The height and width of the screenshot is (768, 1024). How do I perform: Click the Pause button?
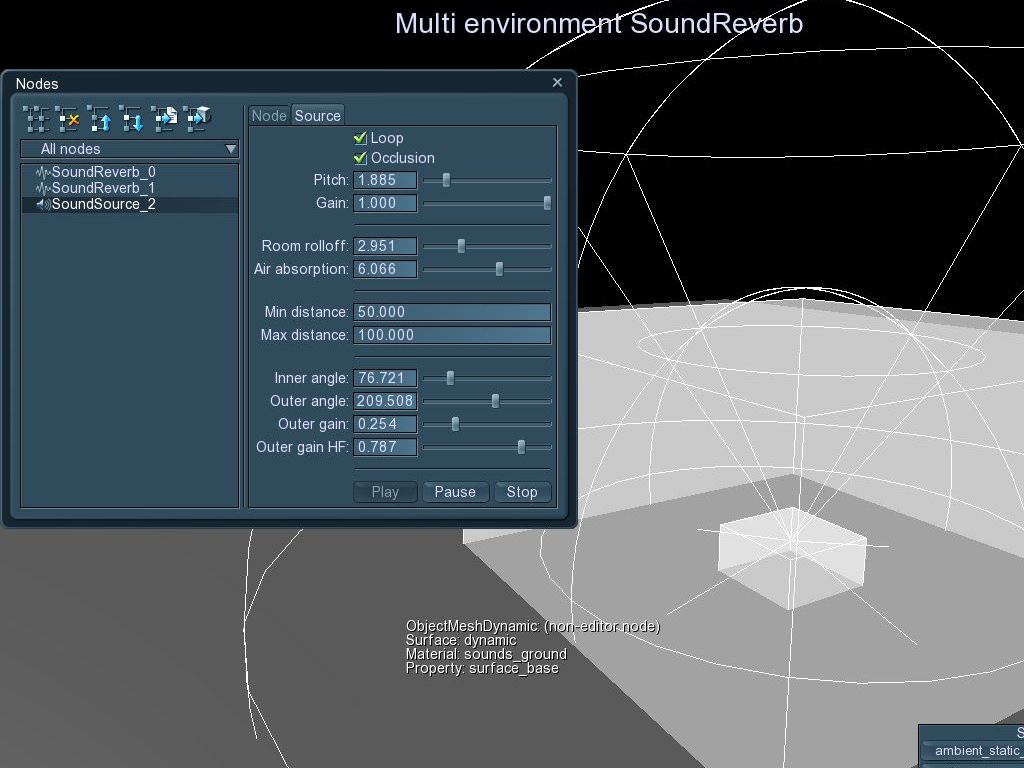pos(455,492)
